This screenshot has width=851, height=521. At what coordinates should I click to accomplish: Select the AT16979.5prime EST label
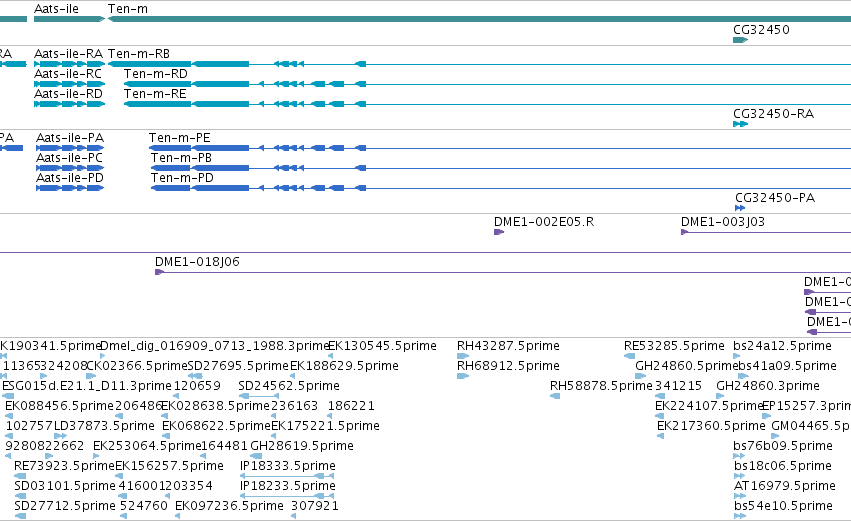[x=784, y=486]
